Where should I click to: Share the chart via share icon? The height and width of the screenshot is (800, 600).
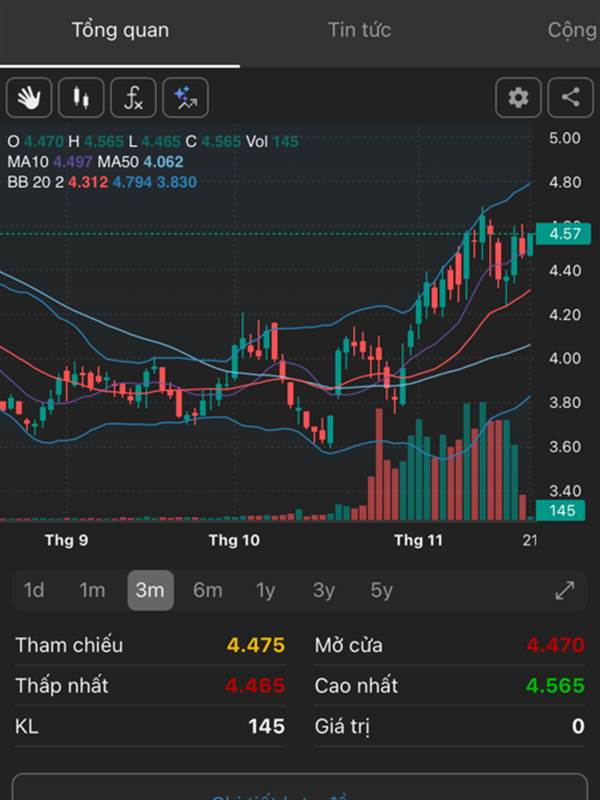tap(570, 97)
